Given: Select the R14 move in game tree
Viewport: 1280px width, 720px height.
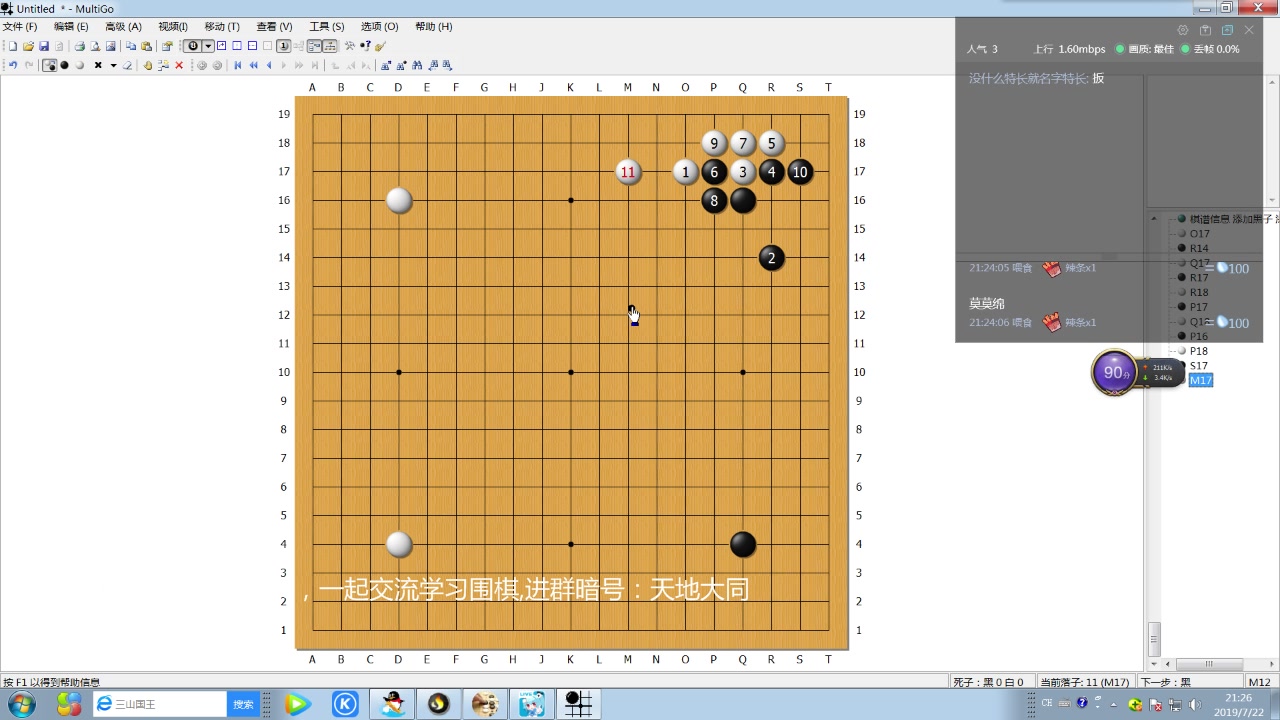Looking at the screenshot, I should point(1199,248).
